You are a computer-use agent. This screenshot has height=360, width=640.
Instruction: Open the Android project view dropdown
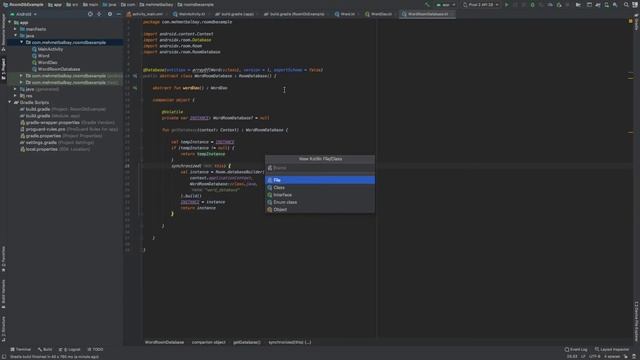pos(24,14)
